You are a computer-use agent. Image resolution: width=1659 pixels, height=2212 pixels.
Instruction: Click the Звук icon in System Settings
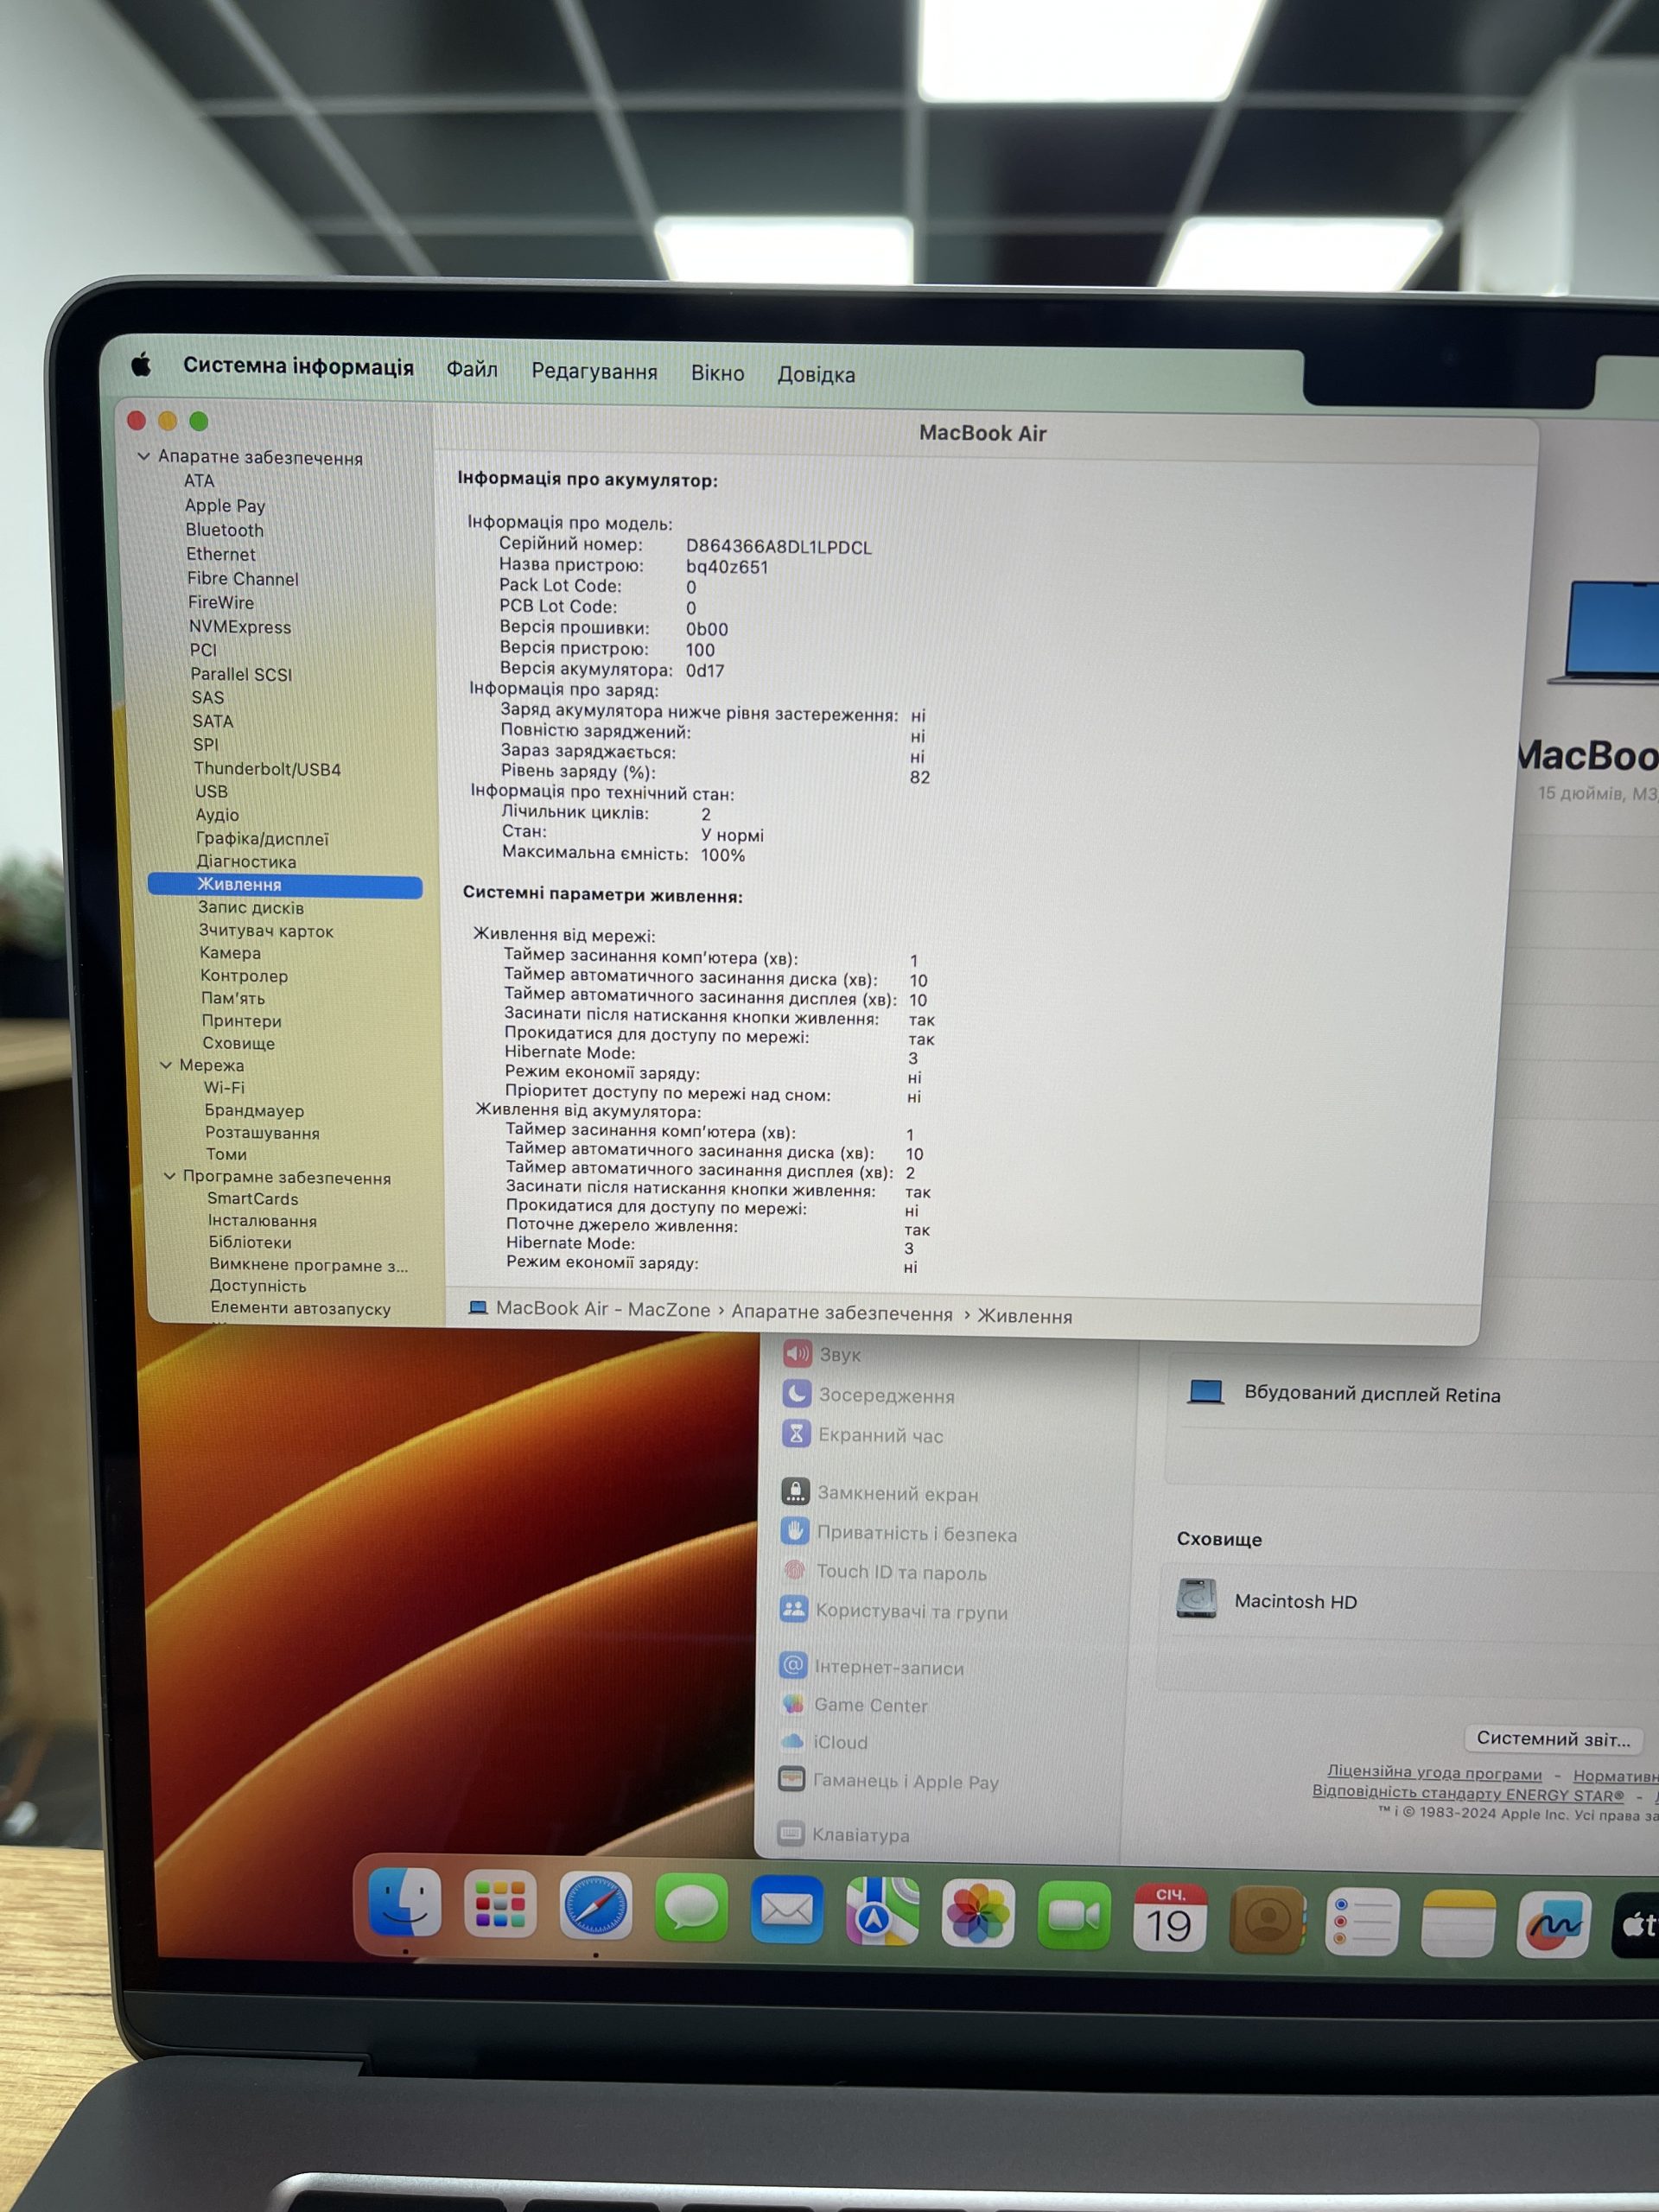click(x=797, y=1354)
